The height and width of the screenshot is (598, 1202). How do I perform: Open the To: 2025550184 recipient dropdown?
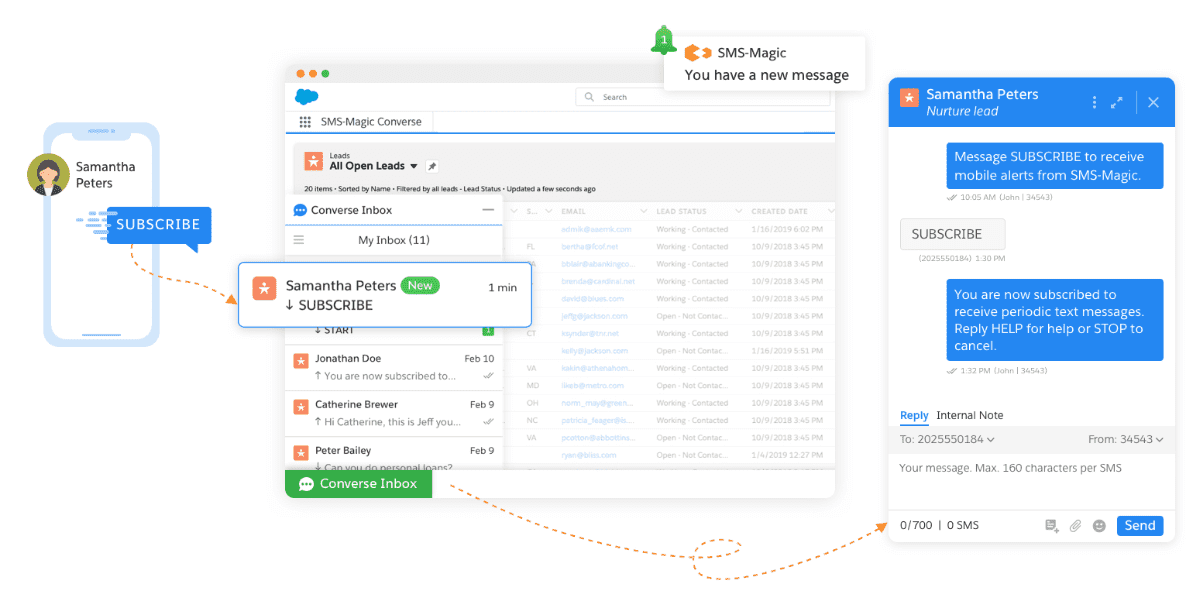tap(947, 439)
